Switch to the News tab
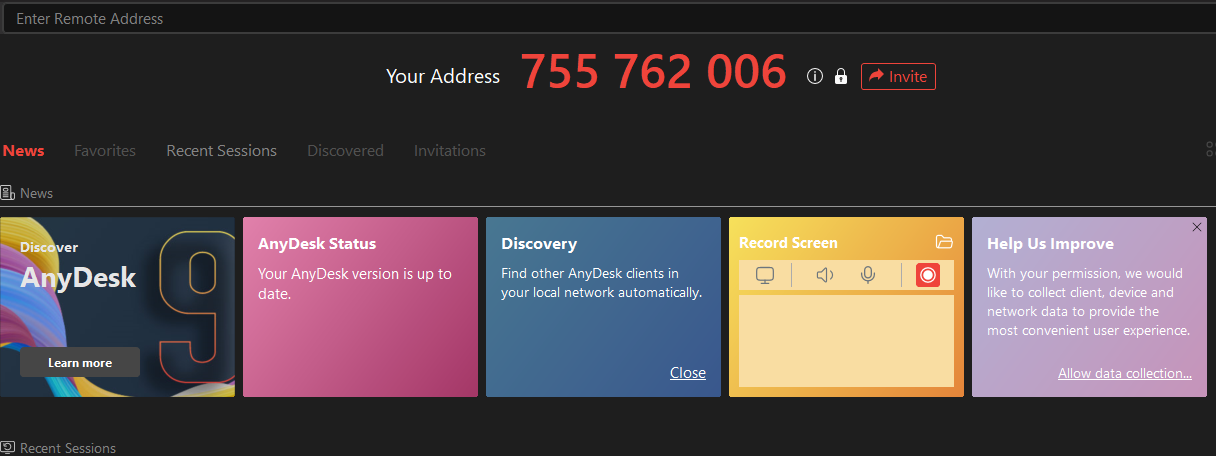 click(24, 151)
